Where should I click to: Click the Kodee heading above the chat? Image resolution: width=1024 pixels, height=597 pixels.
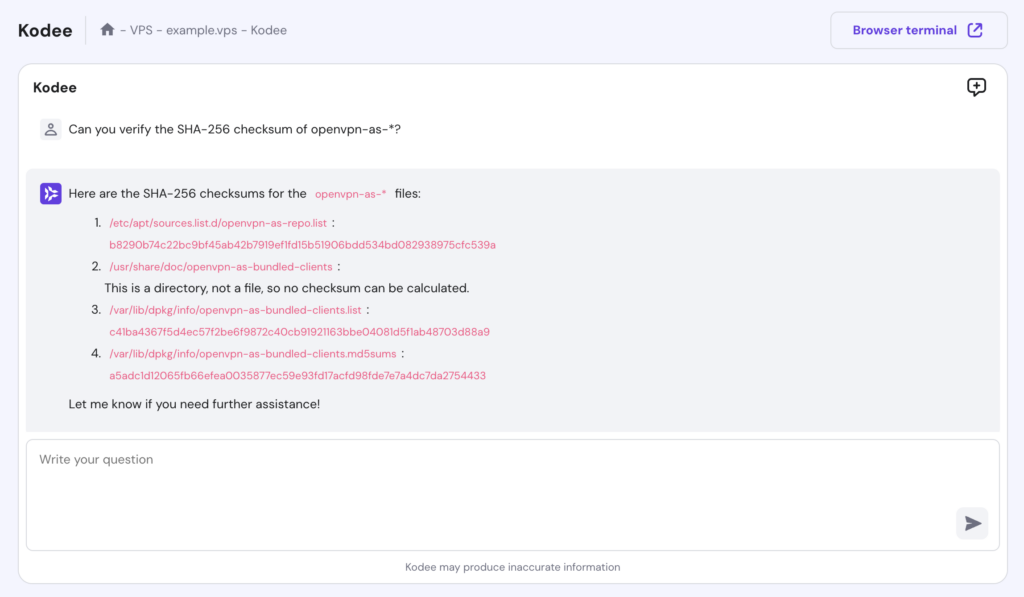[x=54, y=88]
